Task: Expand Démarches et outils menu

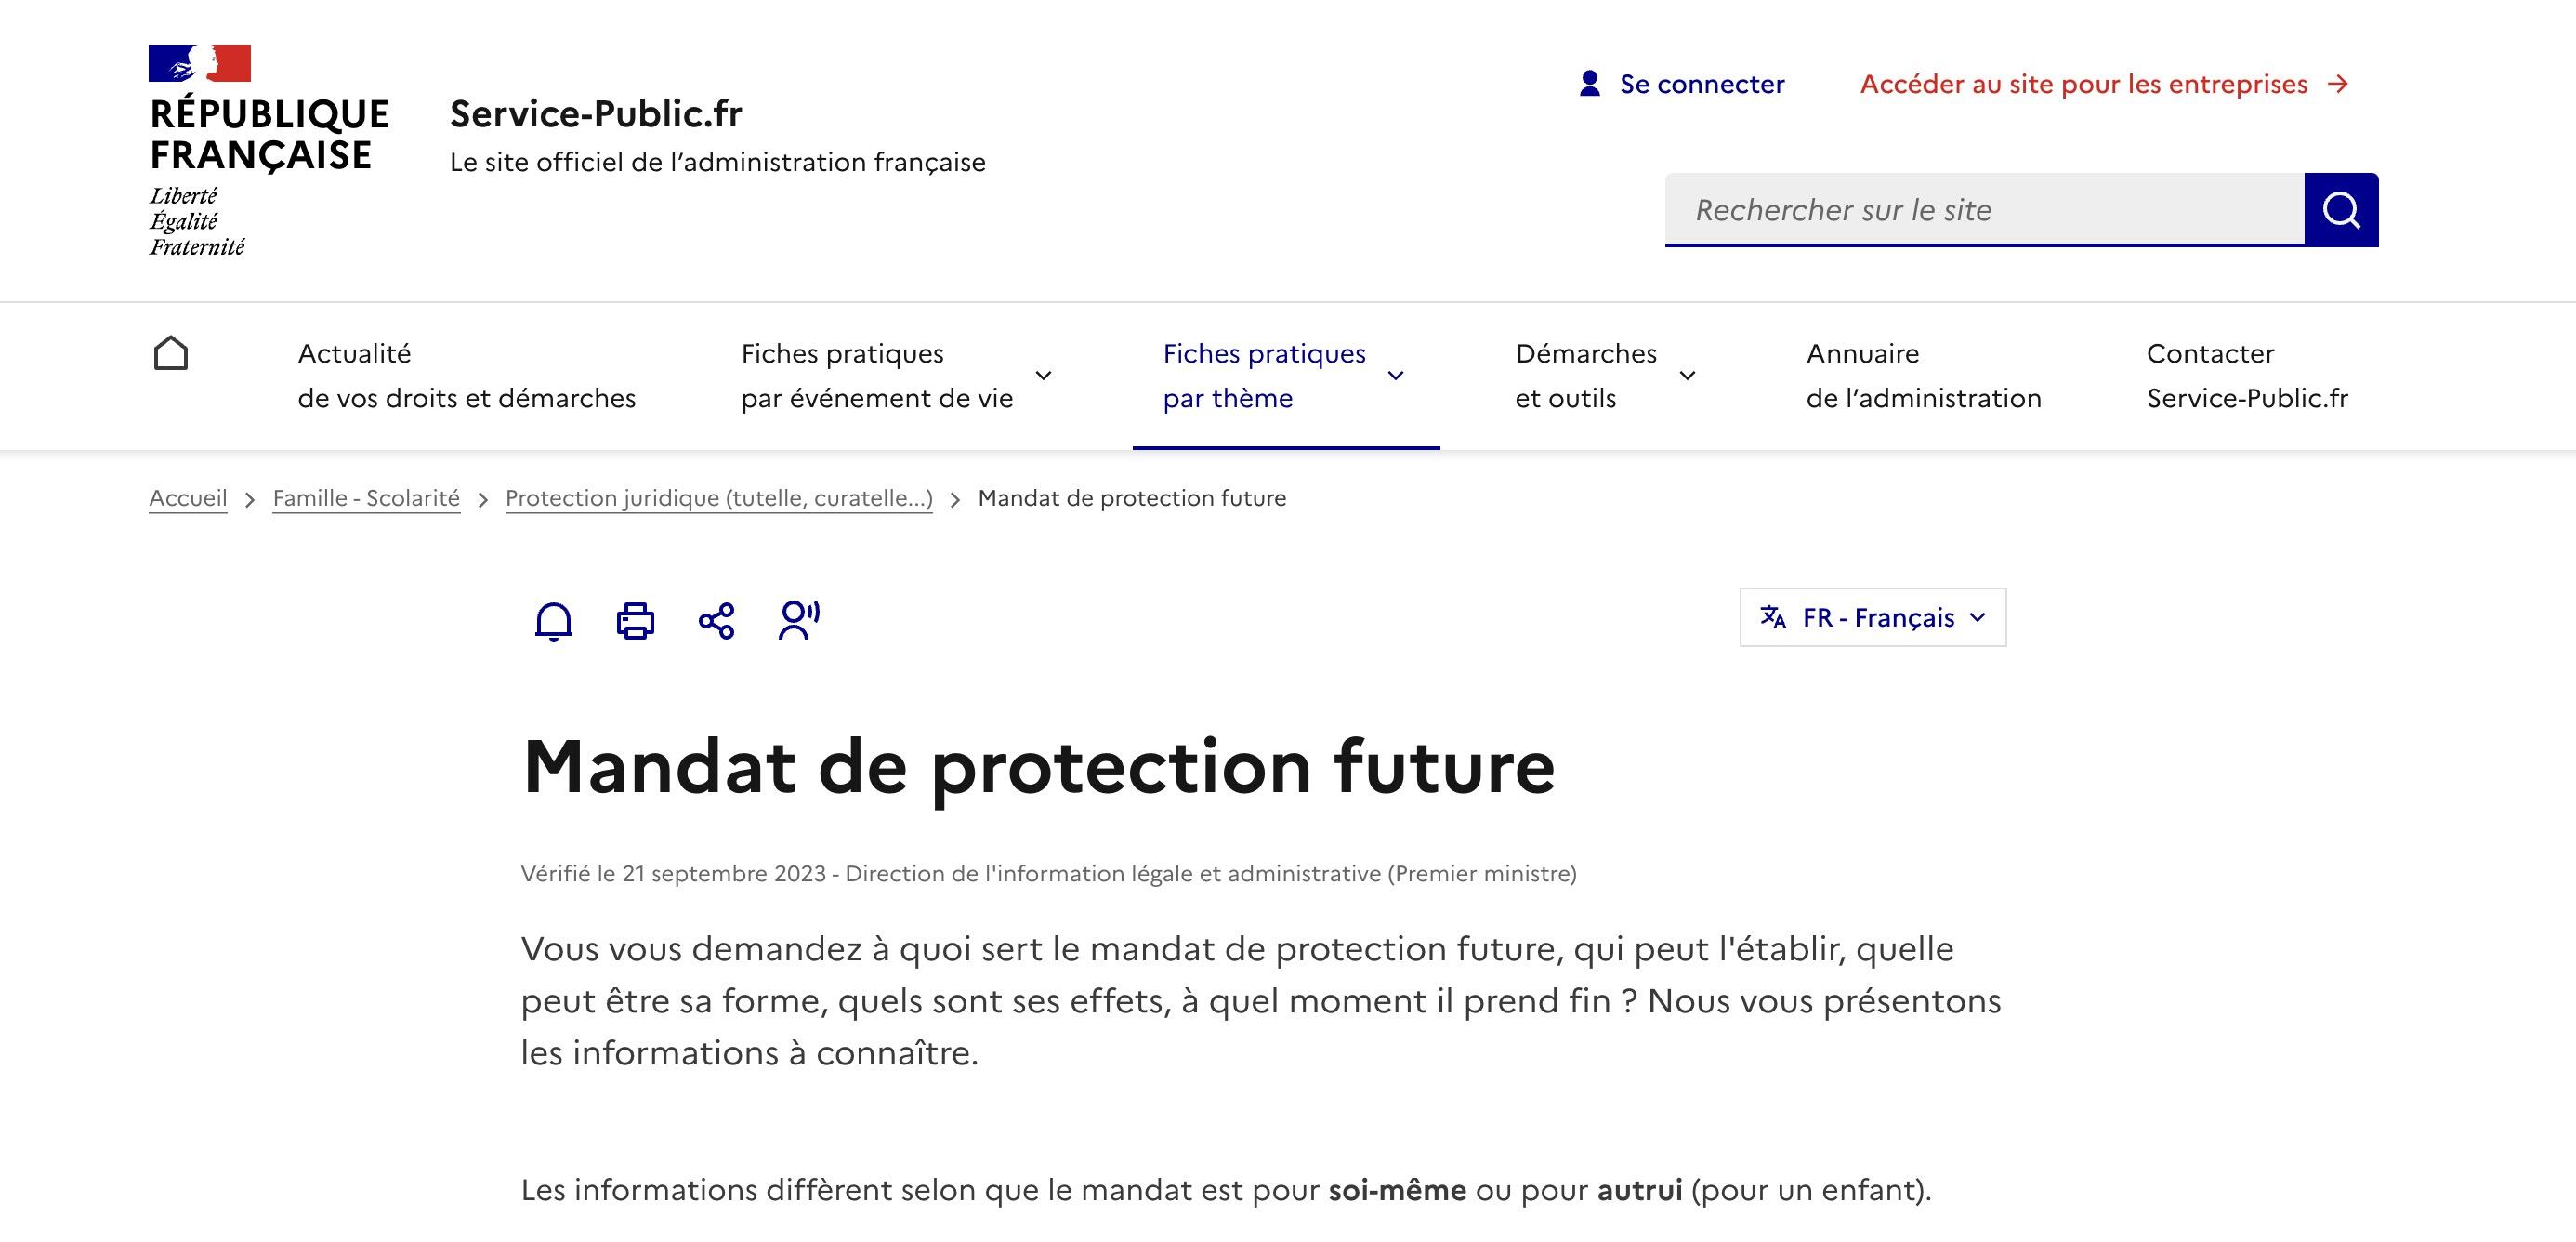Action: coord(1604,376)
